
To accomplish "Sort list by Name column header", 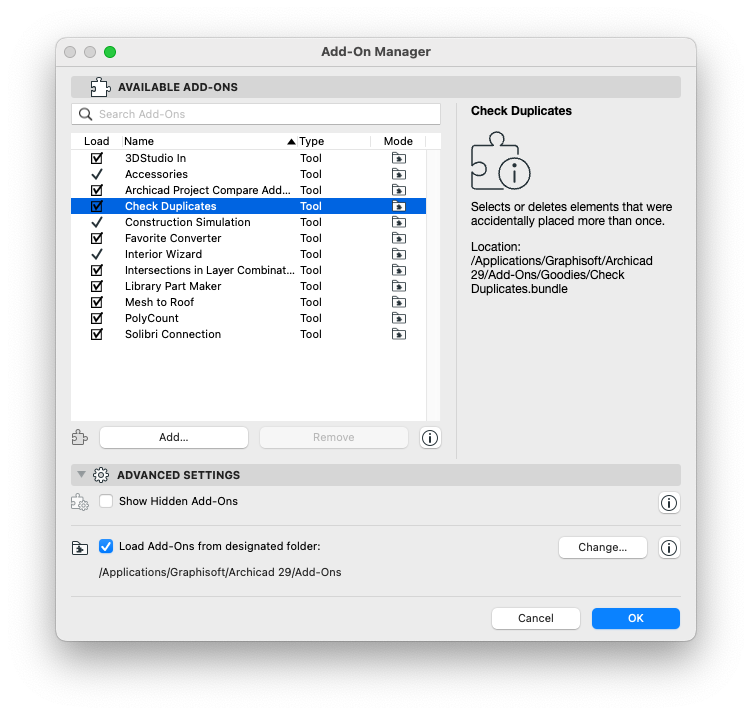I will [209, 141].
